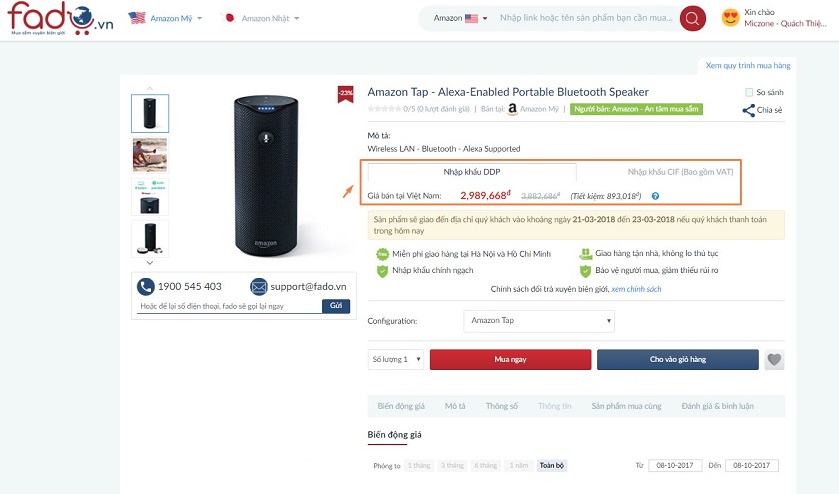839x494 pixels.
Task: Click the blue question mark help icon
Action: click(655, 196)
